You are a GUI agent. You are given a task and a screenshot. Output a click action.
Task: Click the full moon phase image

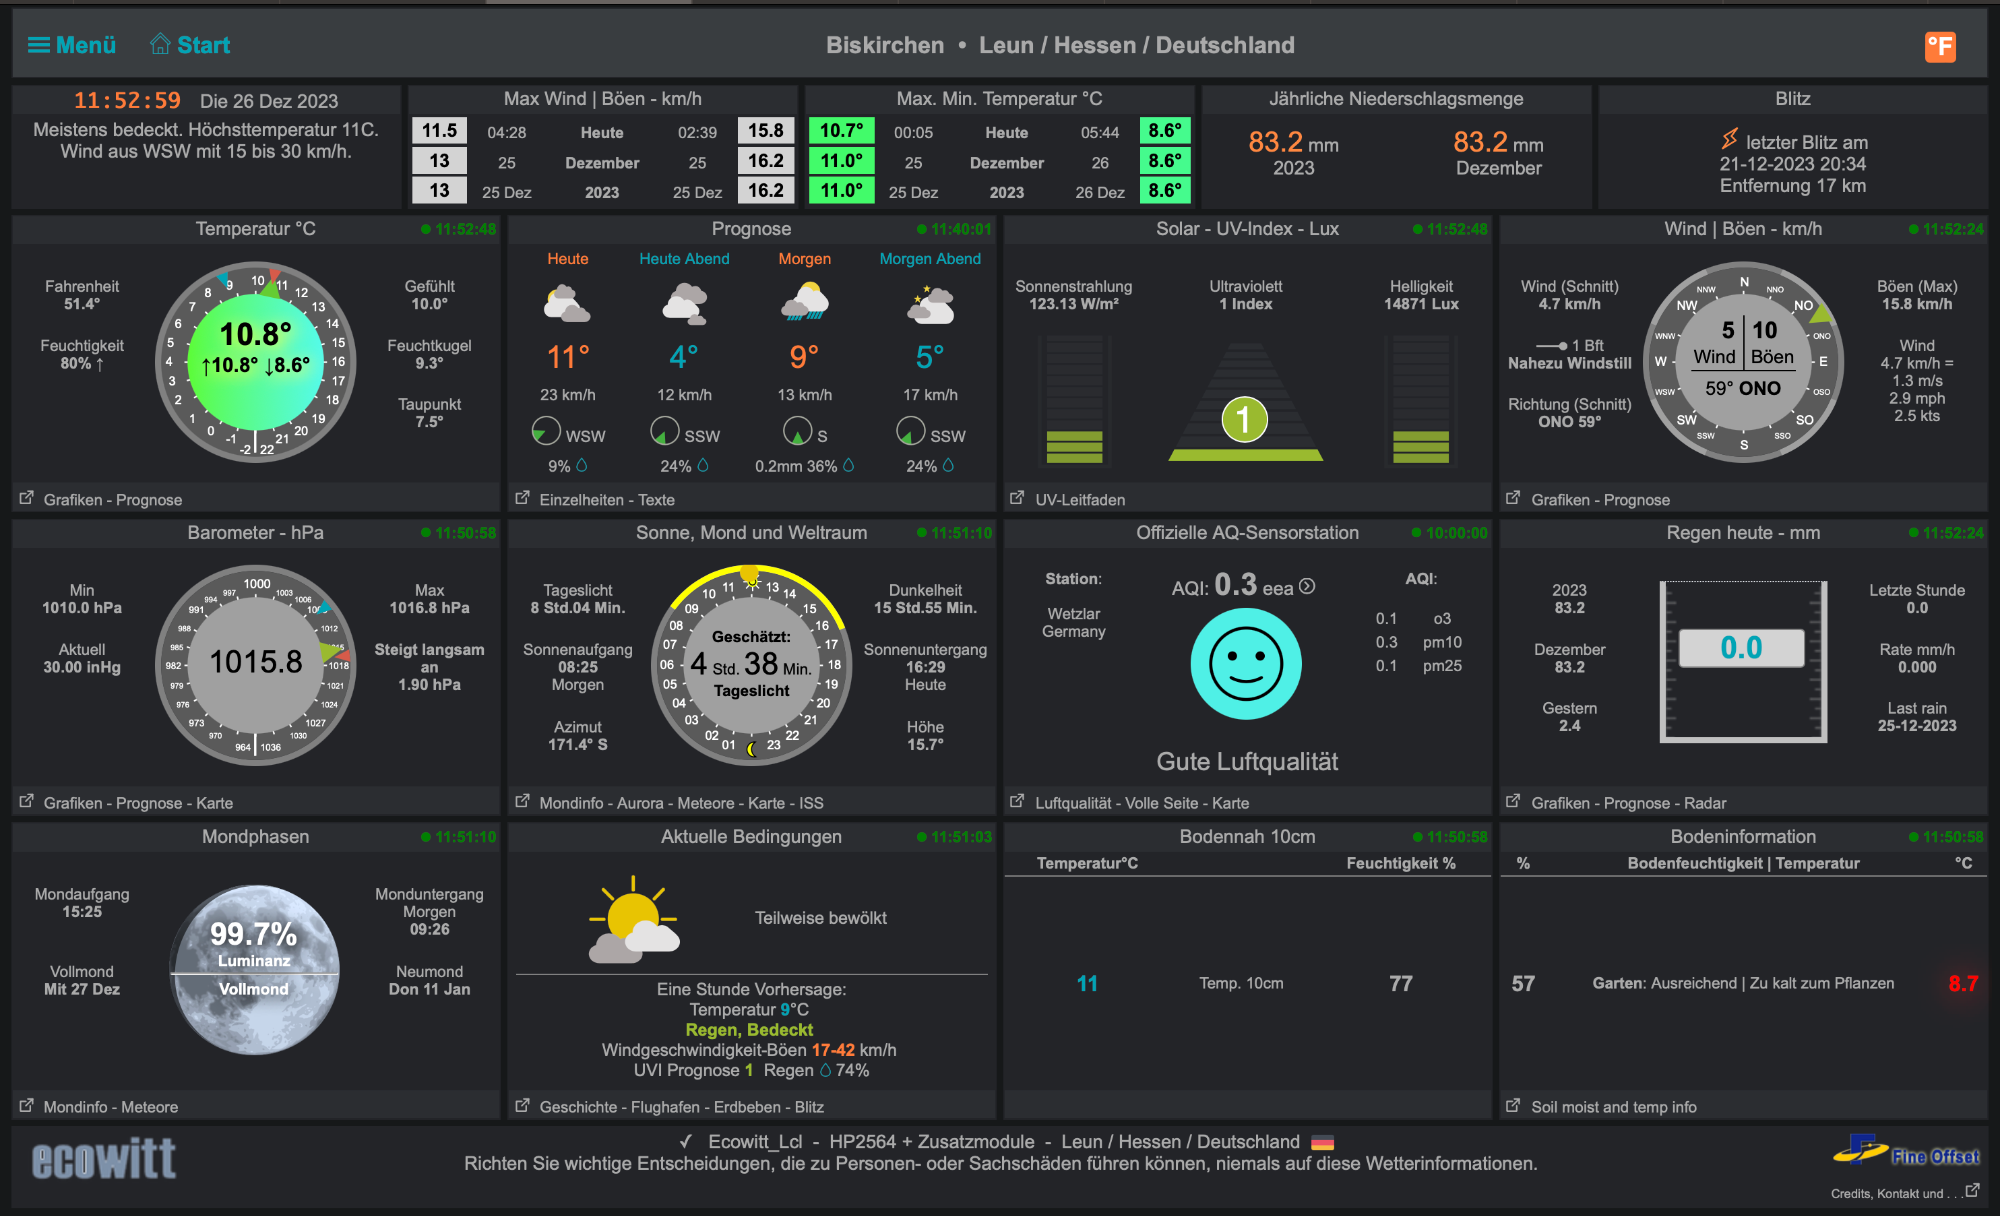coord(255,969)
